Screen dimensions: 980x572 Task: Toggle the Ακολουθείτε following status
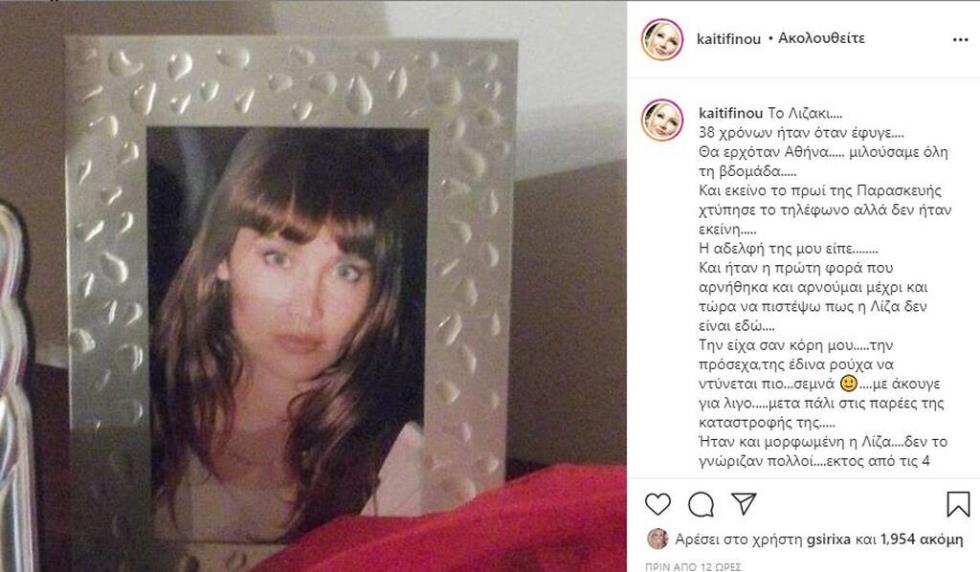[x=821, y=38]
